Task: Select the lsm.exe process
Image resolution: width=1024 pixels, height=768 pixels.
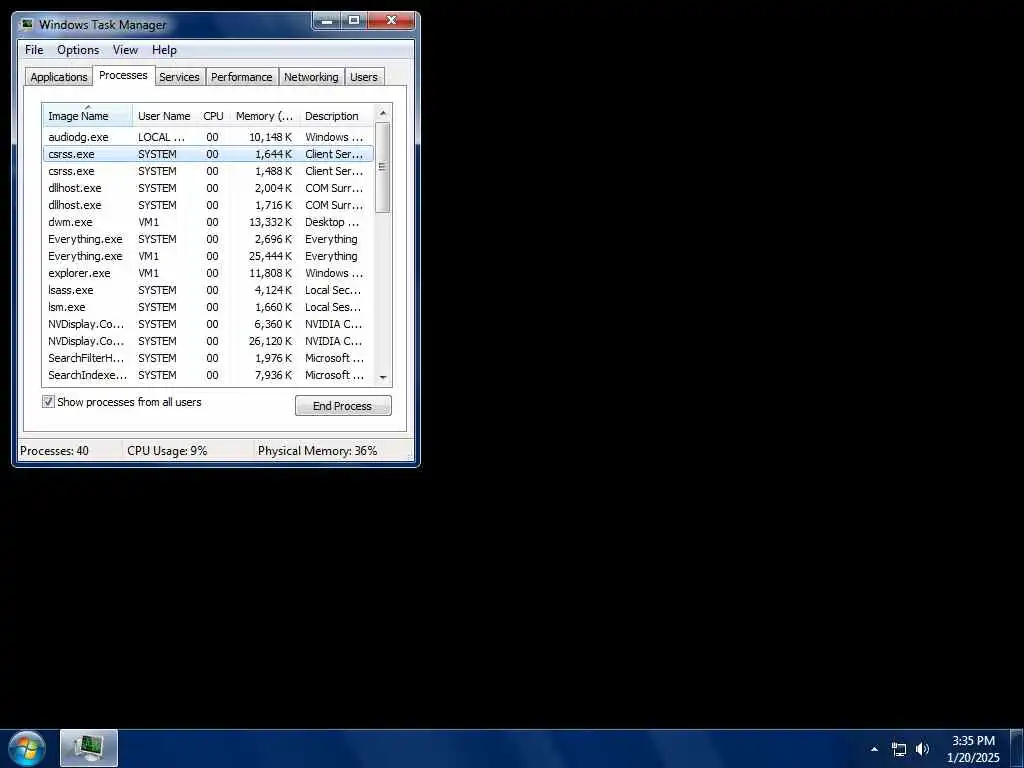Action: click(x=208, y=307)
